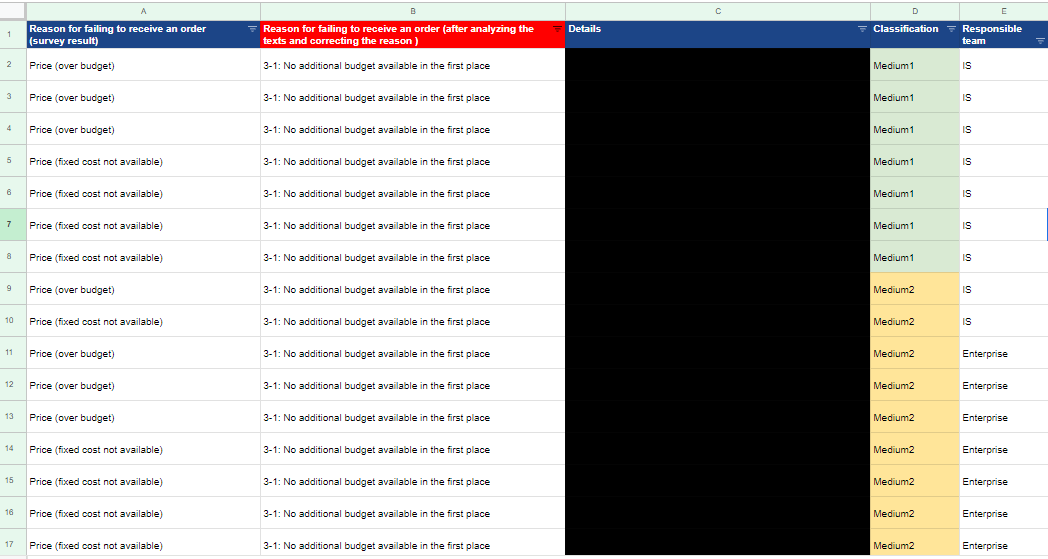
Task: Open filter dropdown in Details header
Action: click(x=862, y=29)
